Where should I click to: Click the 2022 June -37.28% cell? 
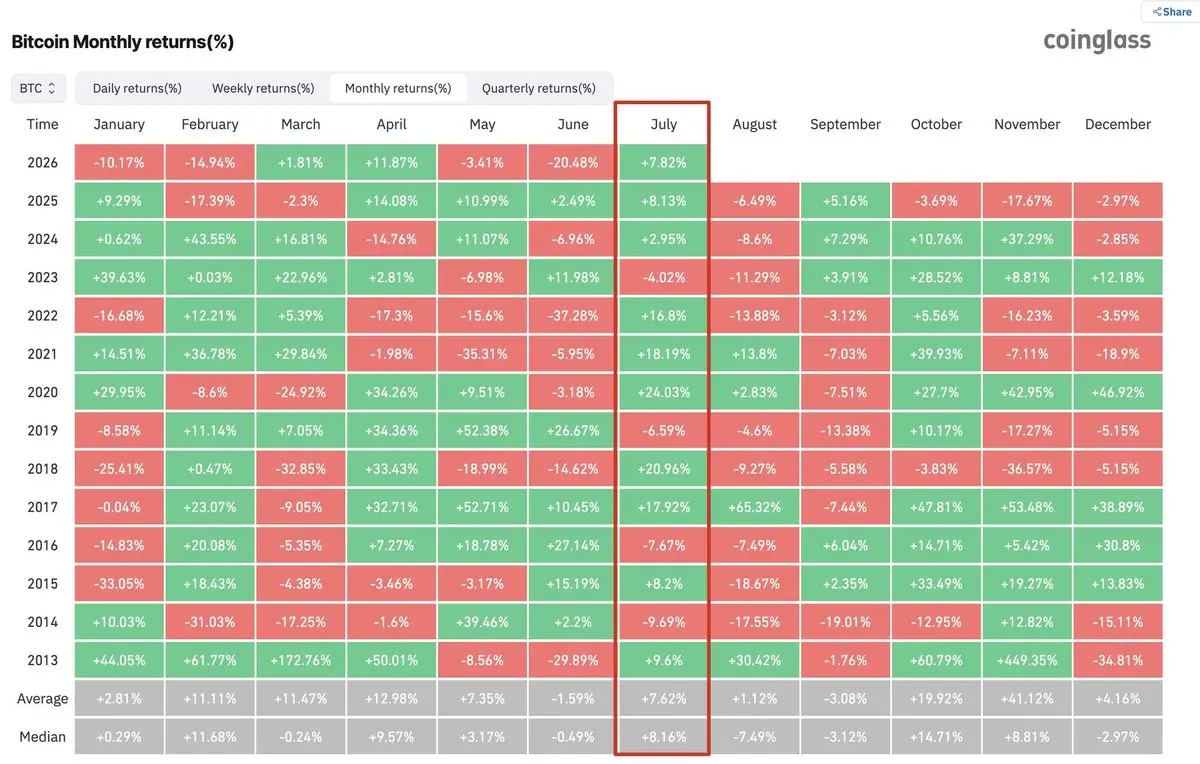point(573,316)
